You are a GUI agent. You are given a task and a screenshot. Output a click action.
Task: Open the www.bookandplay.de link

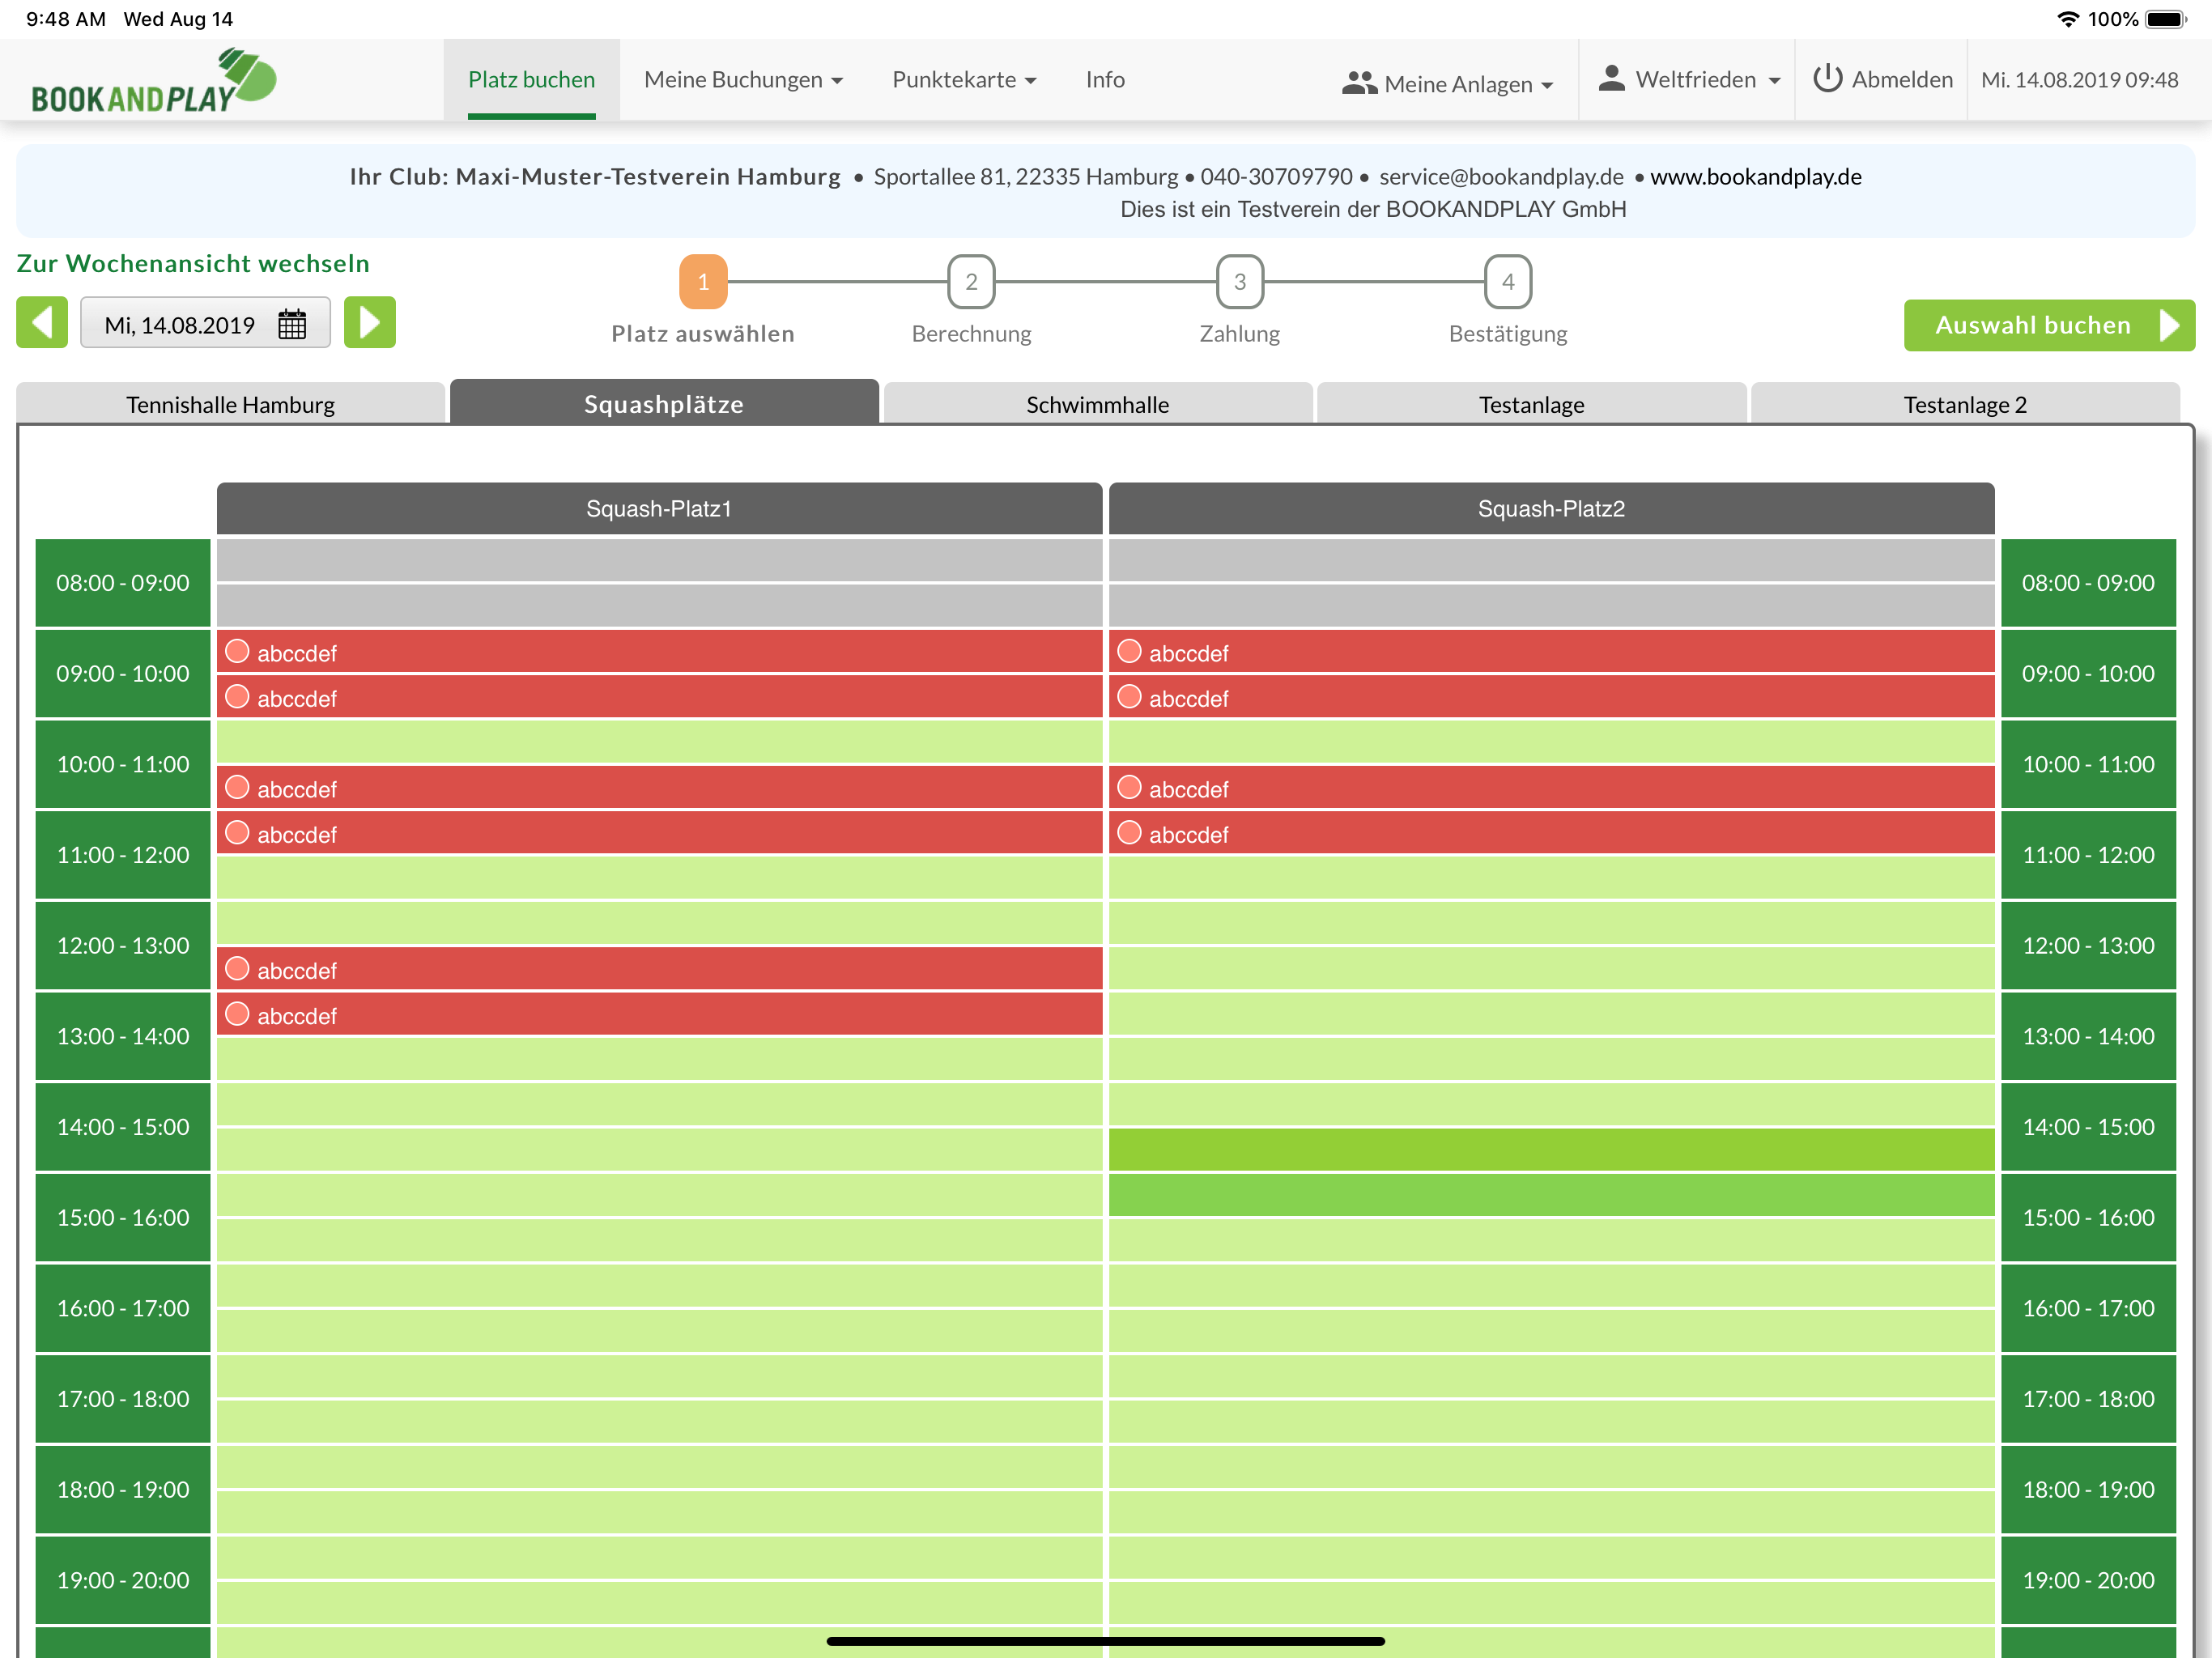pyautogui.click(x=1756, y=176)
